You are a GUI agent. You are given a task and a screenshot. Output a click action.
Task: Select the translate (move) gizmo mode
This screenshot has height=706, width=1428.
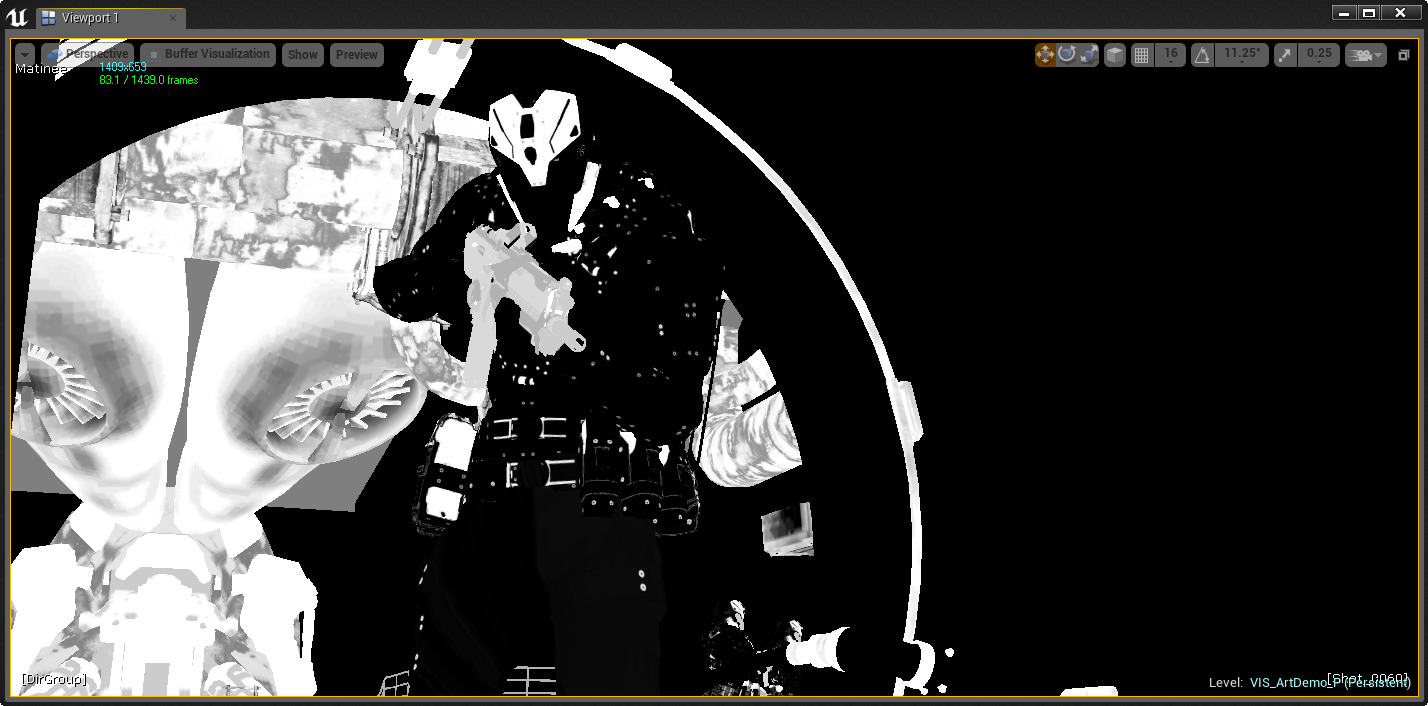[x=1045, y=55]
